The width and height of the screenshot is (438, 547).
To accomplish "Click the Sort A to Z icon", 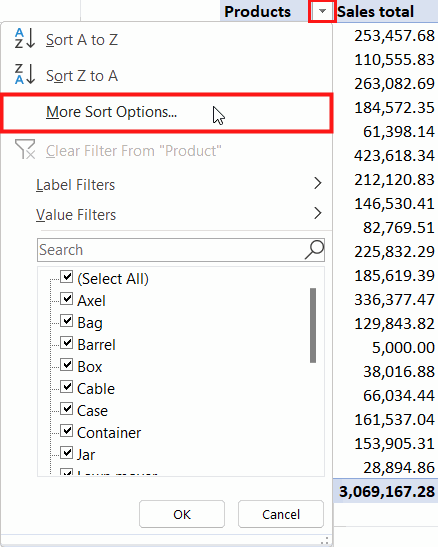I will 25,39.
